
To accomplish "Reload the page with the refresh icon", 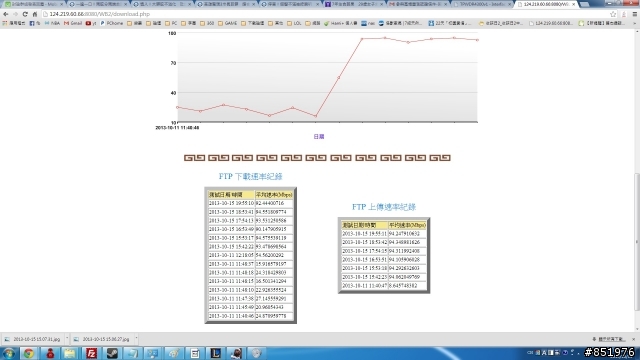I will click(25, 14).
